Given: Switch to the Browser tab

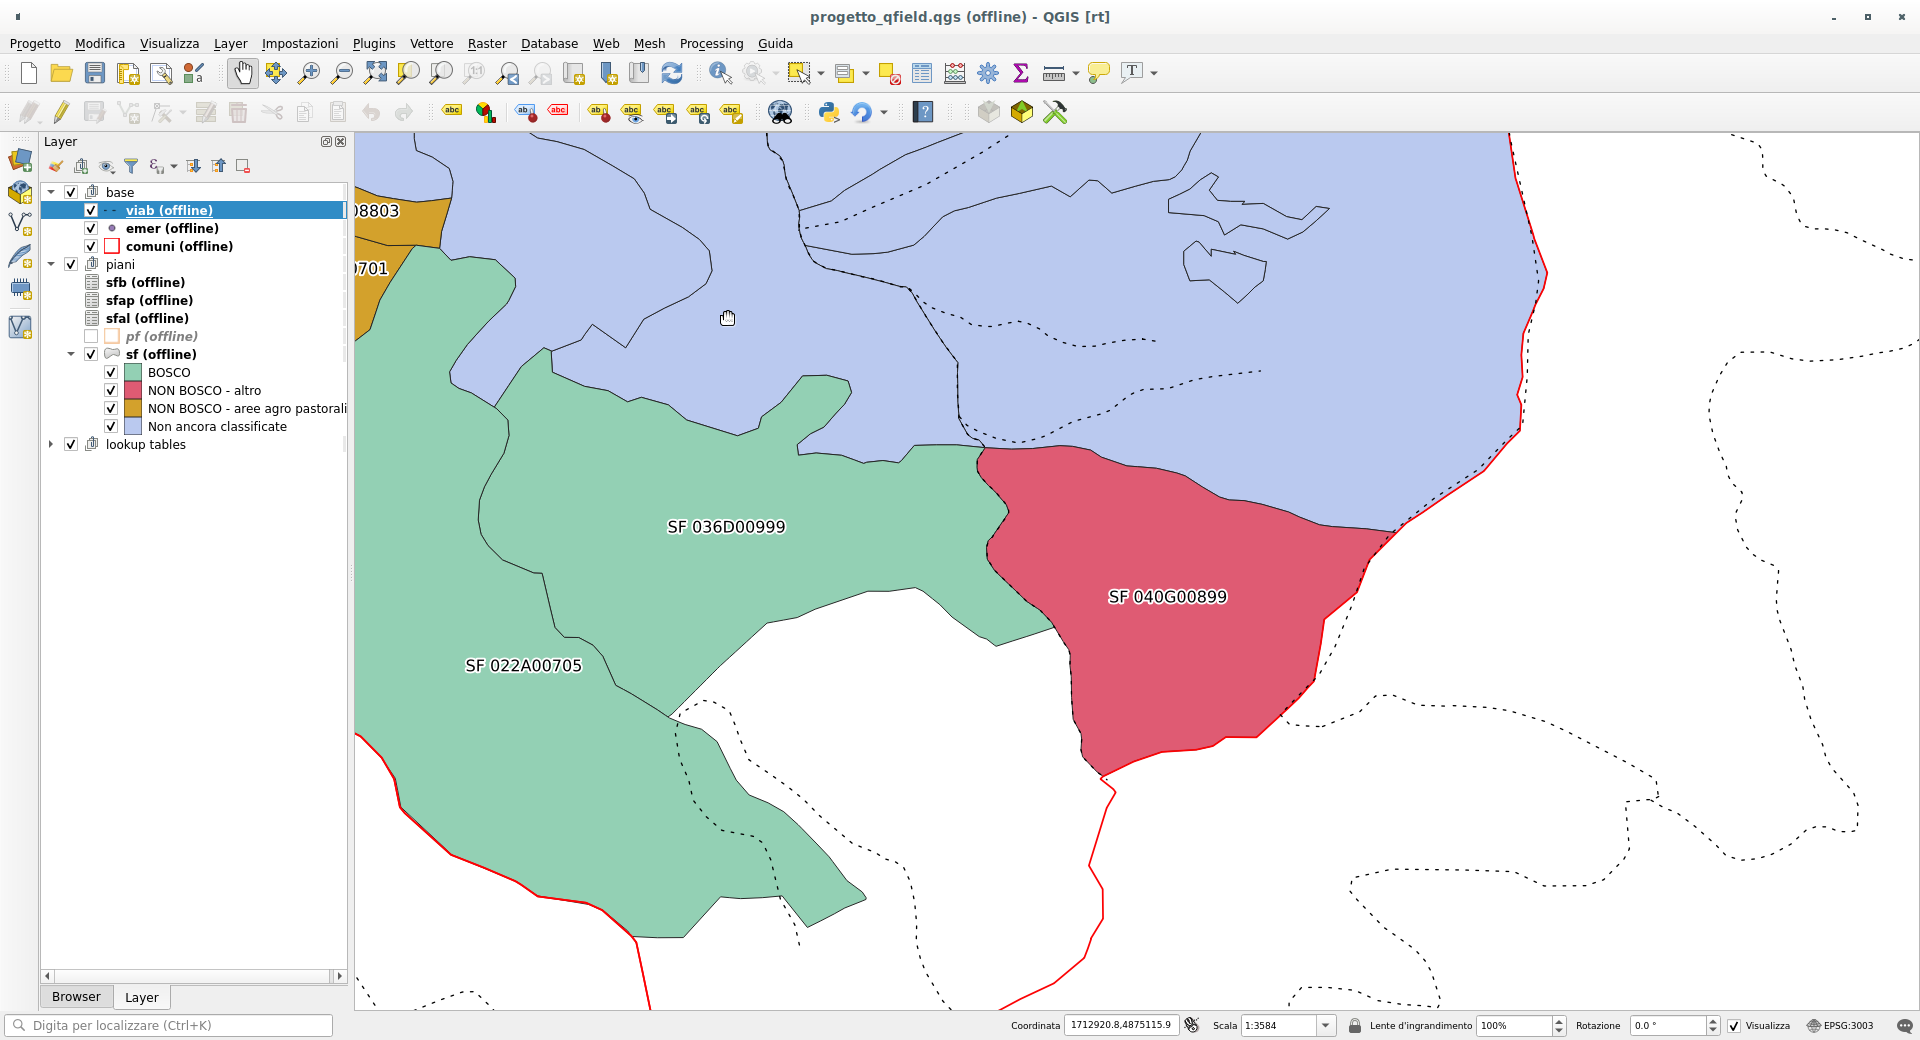Looking at the screenshot, I should pyautogui.click(x=76, y=997).
